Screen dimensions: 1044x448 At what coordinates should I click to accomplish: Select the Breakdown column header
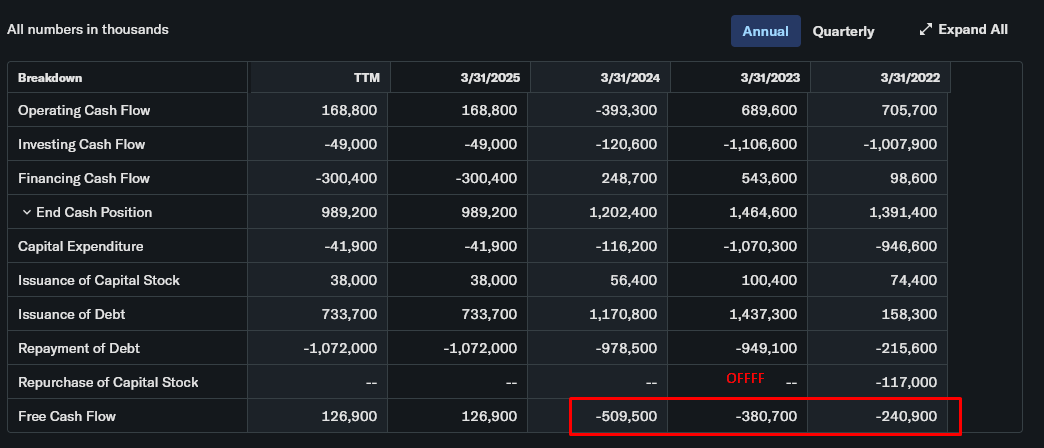point(50,78)
